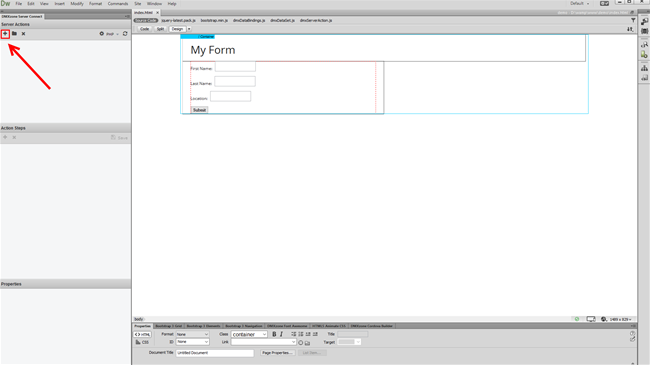Click the Submit button in form
Image resolution: width=650 pixels, height=365 pixels.
(x=199, y=110)
